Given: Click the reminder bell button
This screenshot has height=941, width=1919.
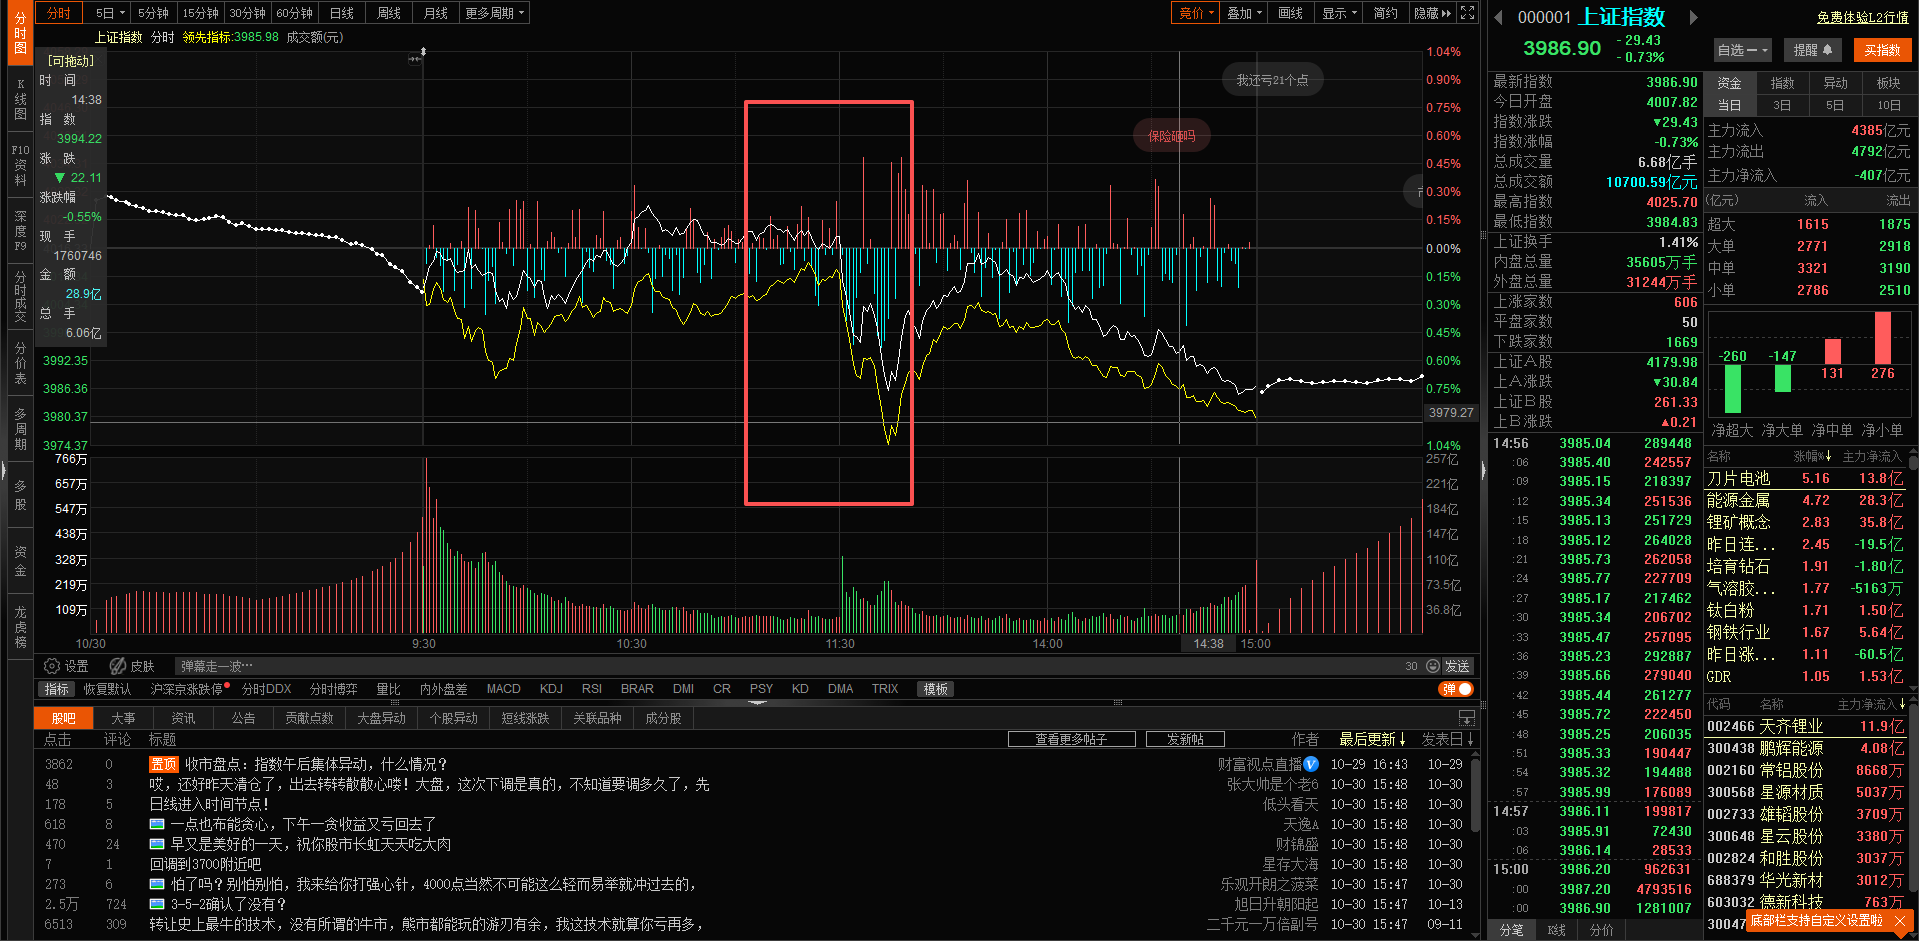Looking at the screenshot, I should 1812,50.
